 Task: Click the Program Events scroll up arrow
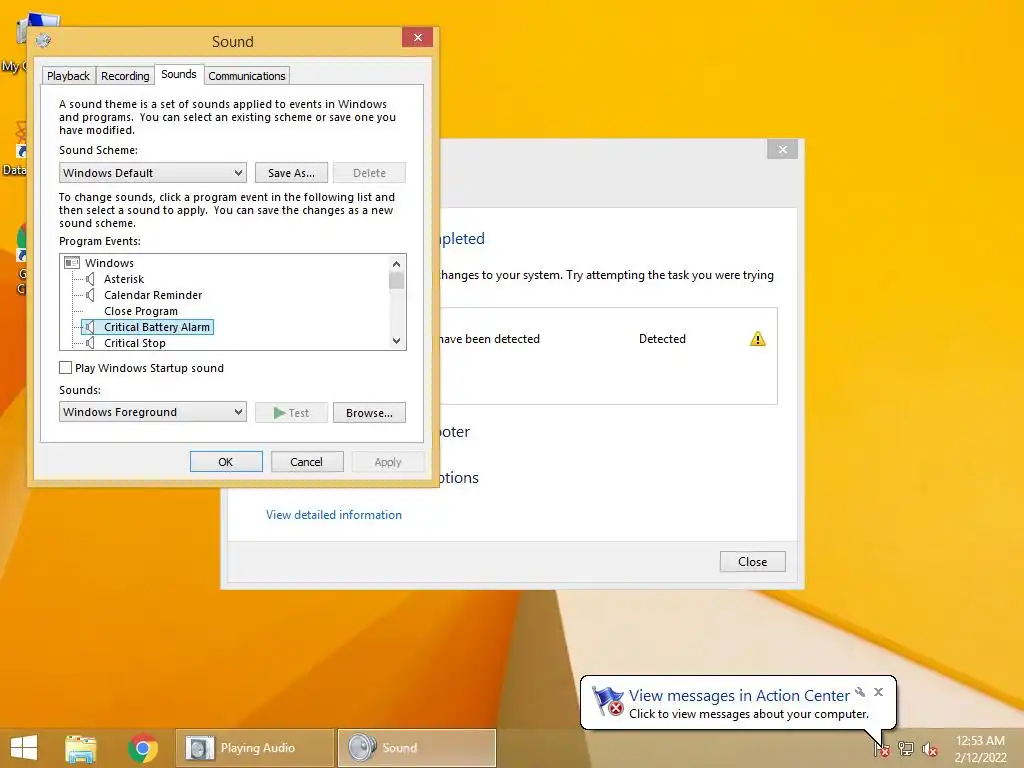[x=396, y=264]
